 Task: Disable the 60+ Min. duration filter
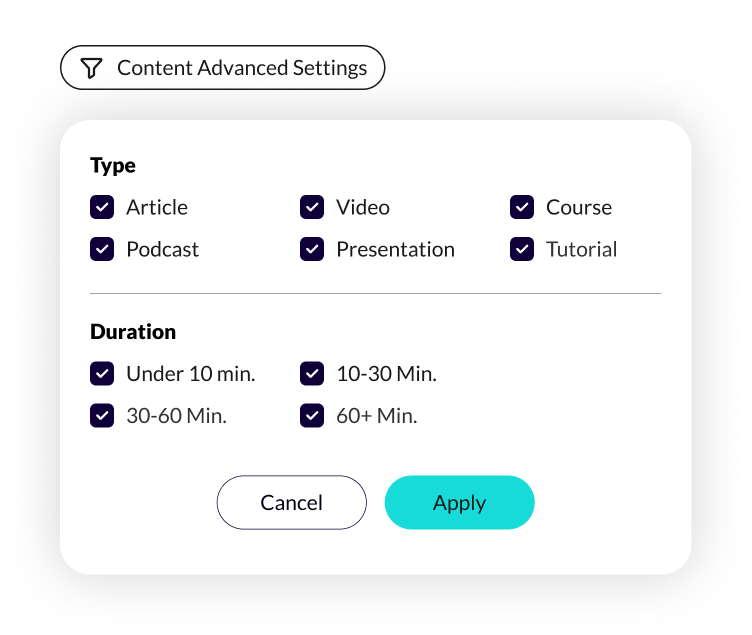point(312,415)
